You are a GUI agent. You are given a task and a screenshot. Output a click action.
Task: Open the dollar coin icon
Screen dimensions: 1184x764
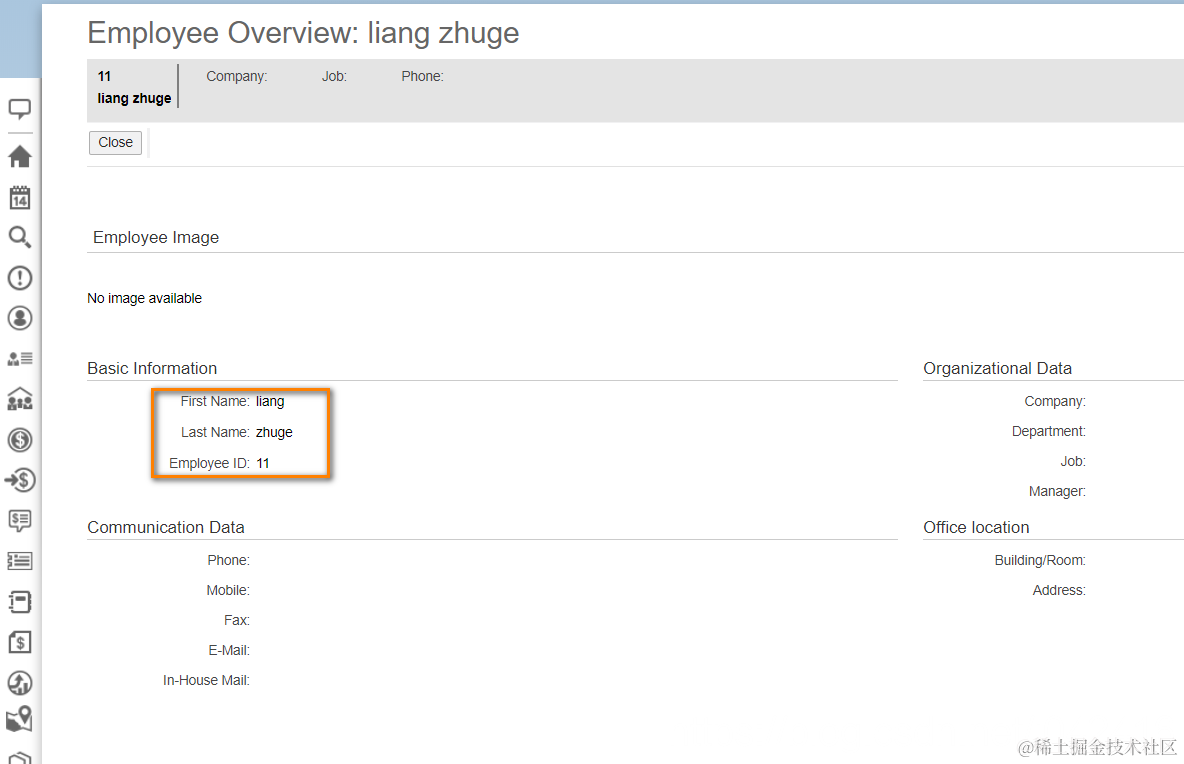[20, 439]
